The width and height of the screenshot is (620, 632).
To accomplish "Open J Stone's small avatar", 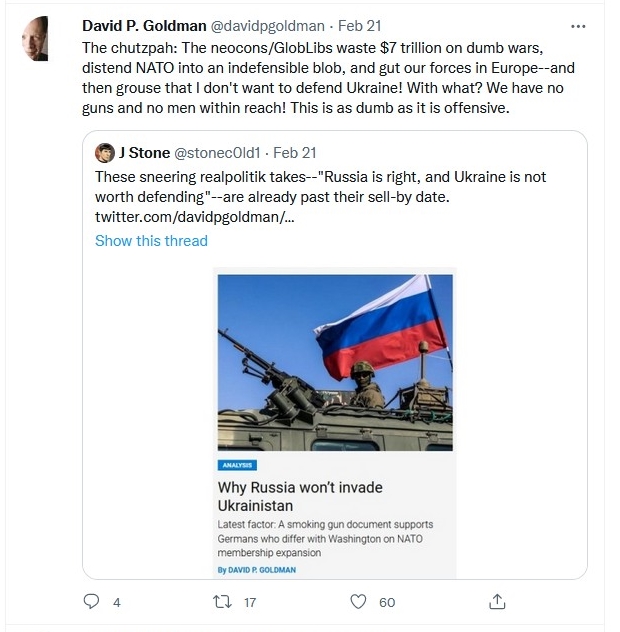I will (104, 153).
